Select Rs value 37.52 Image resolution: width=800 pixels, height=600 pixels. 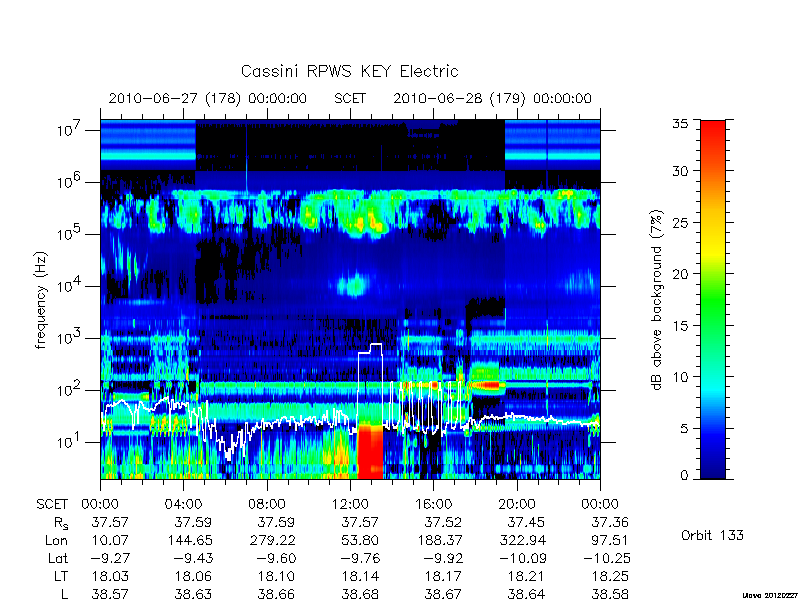pyautogui.click(x=443, y=522)
